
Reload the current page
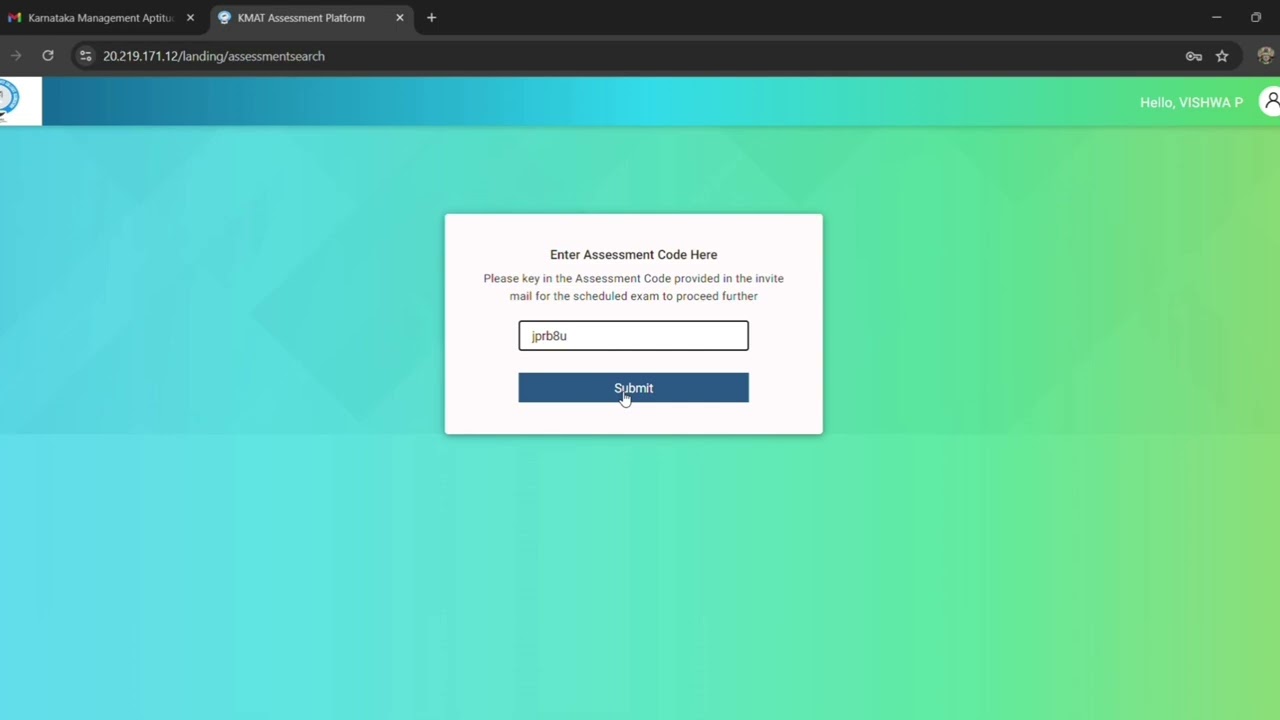click(47, 56)
